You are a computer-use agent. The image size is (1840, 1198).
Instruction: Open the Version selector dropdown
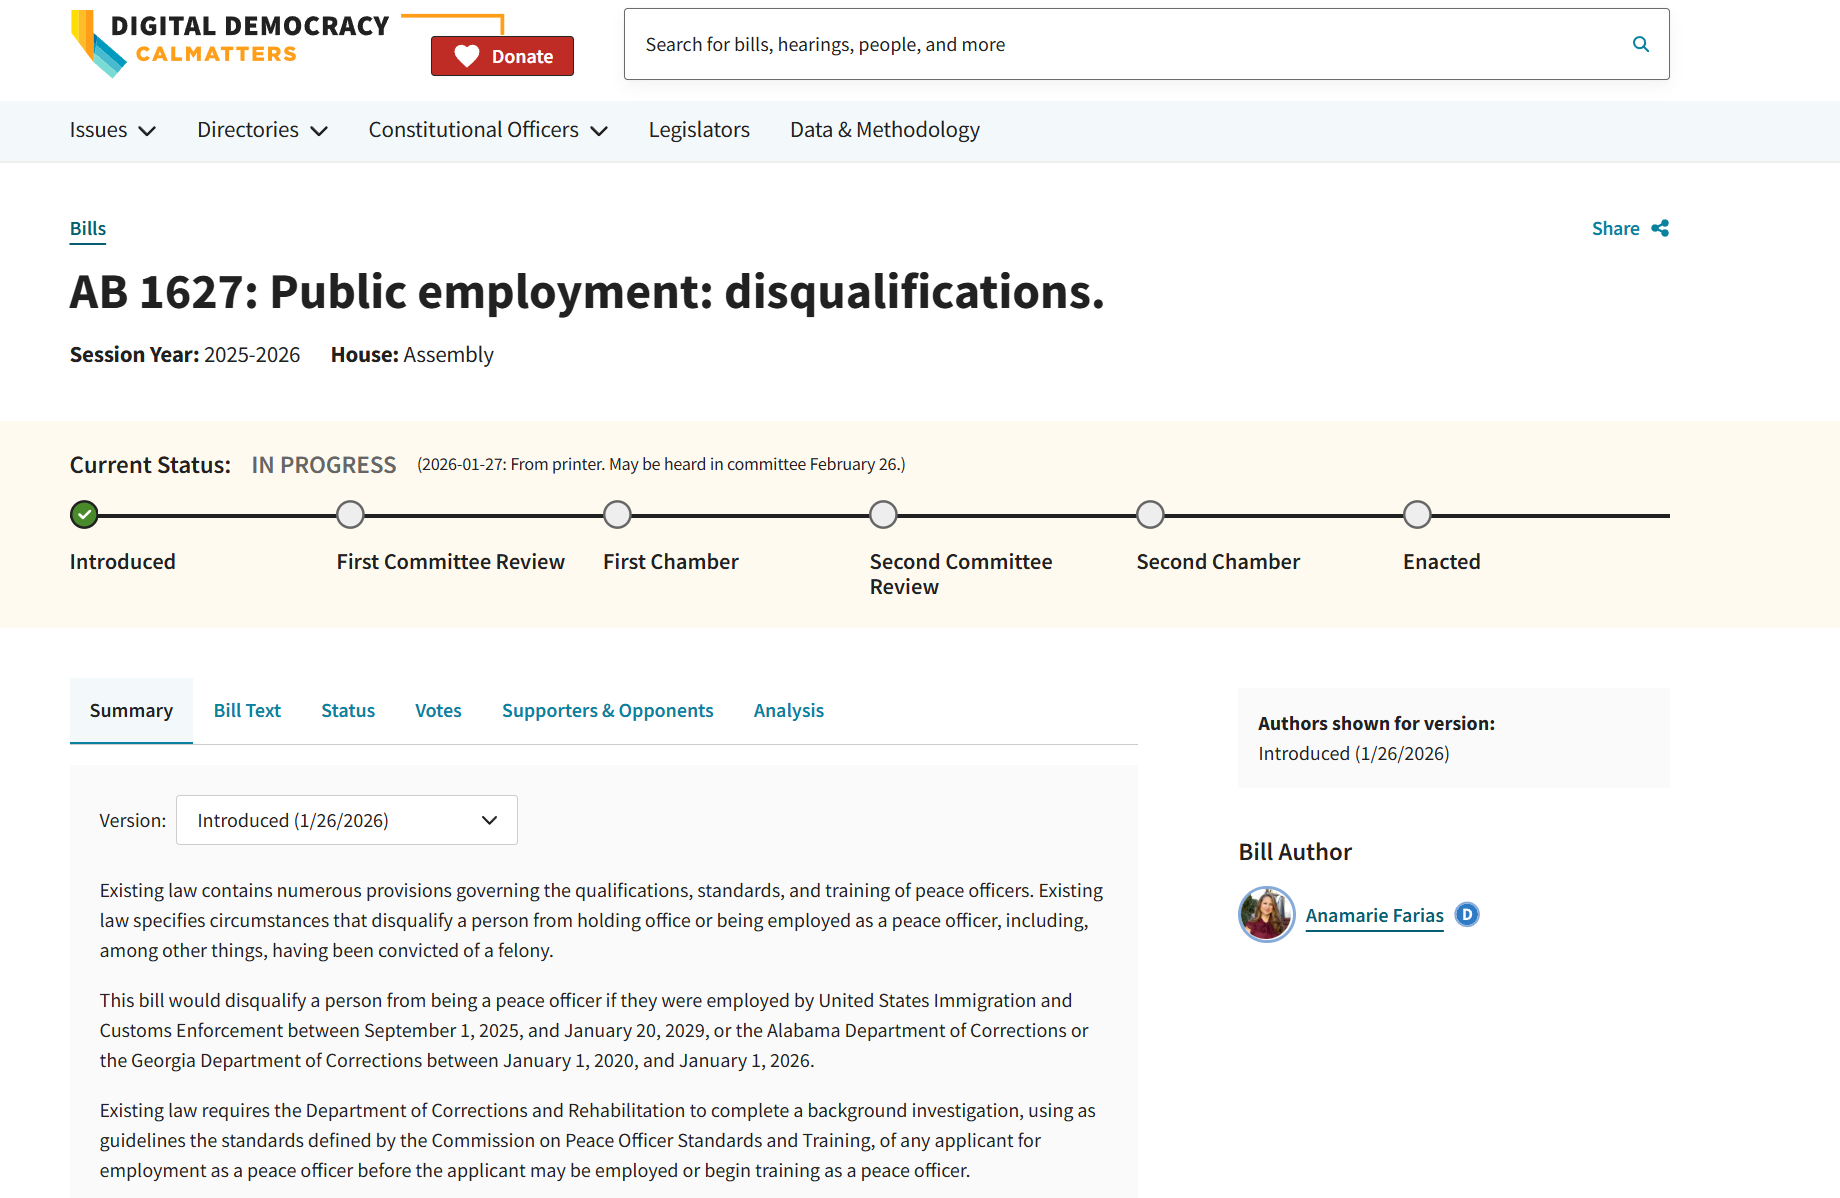tap(346, 820)
